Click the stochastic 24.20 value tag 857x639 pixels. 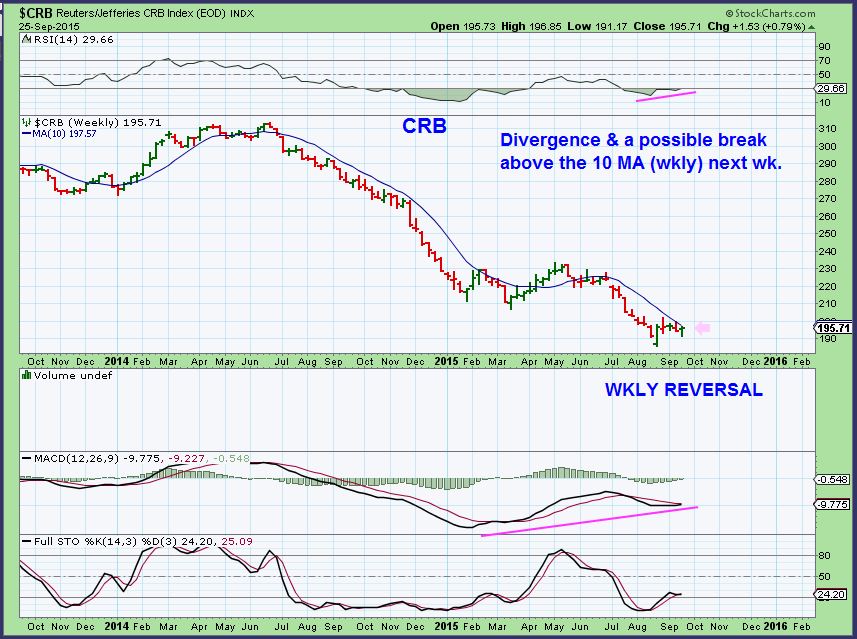(x=831, y=594)
